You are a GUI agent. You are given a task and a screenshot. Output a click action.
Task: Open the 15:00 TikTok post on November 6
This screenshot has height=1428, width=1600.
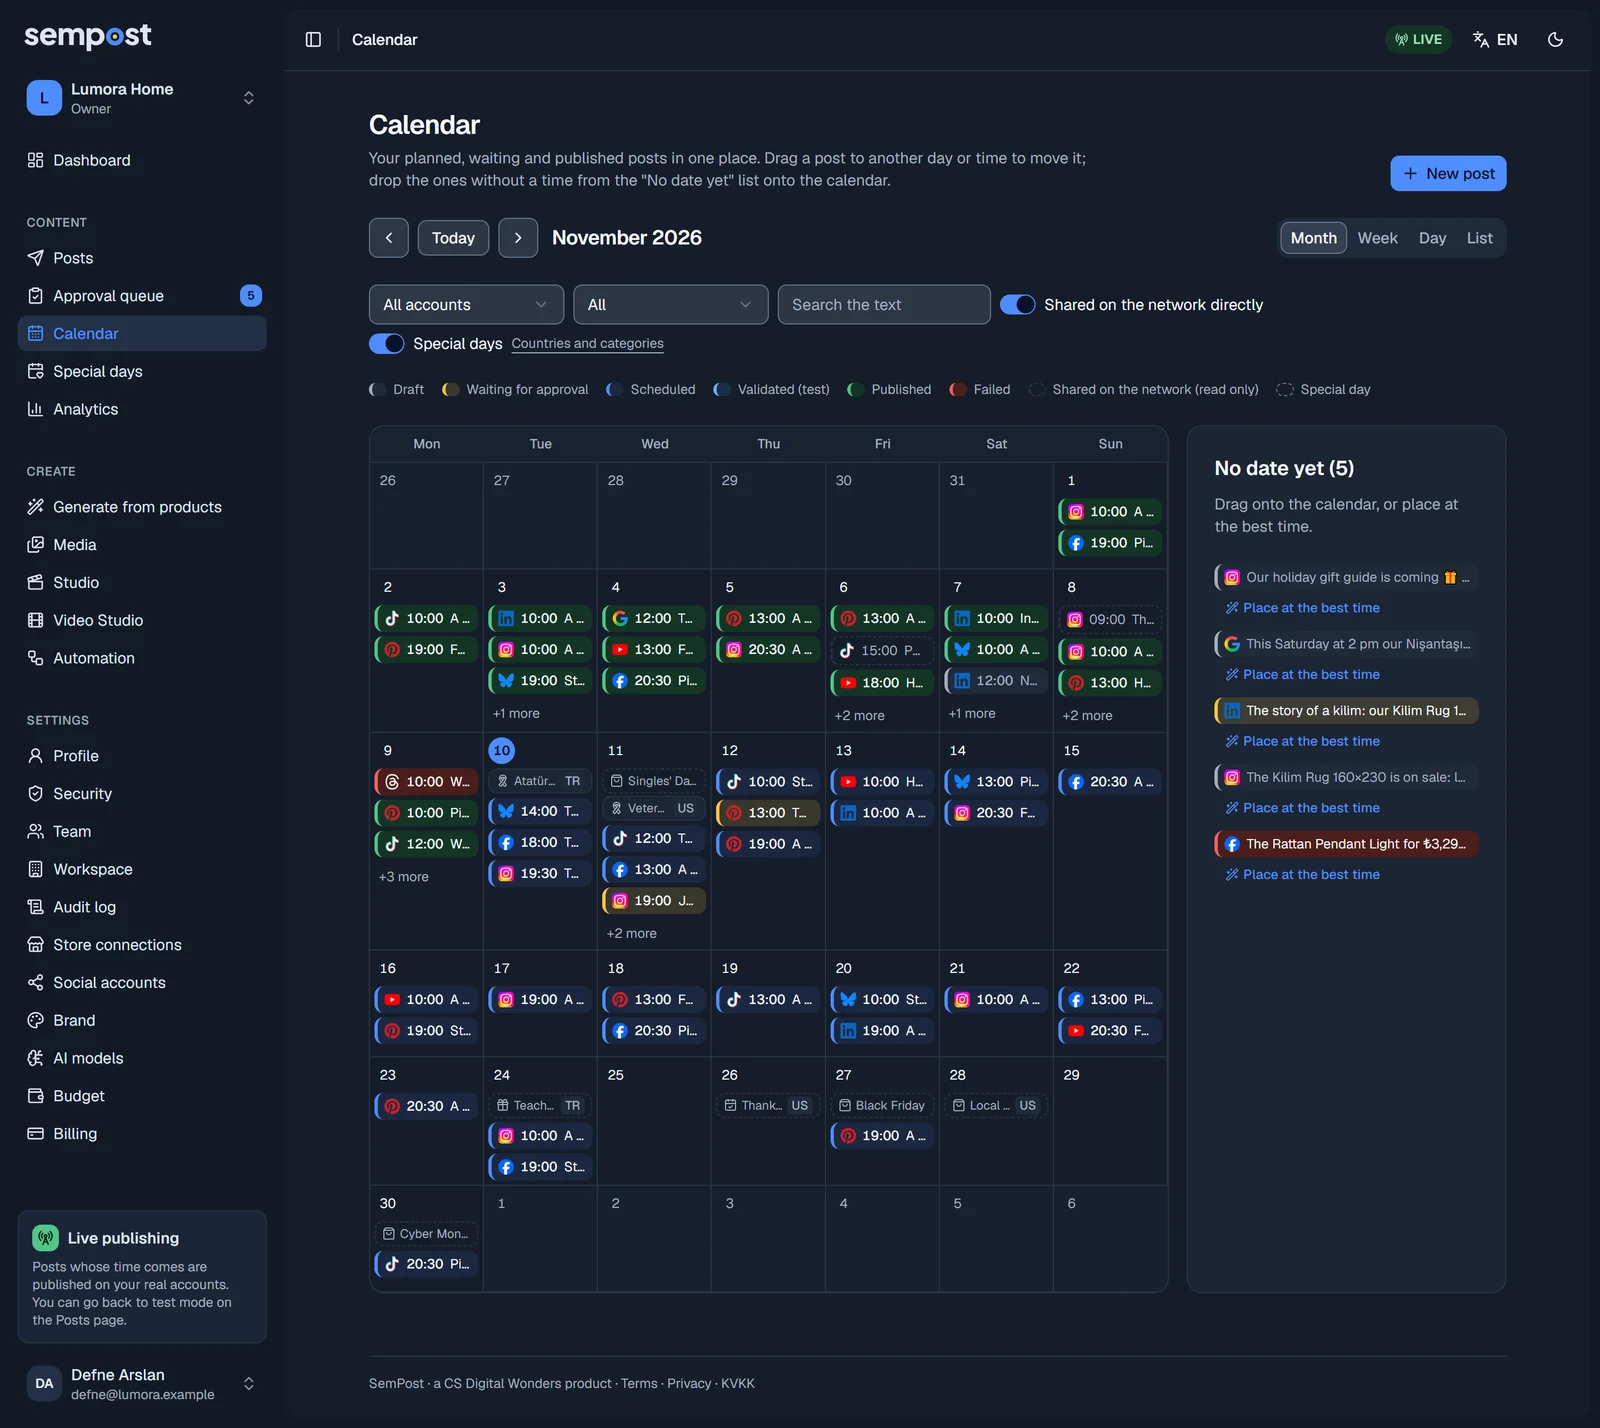pyautogui.click(x=882, y=651)
